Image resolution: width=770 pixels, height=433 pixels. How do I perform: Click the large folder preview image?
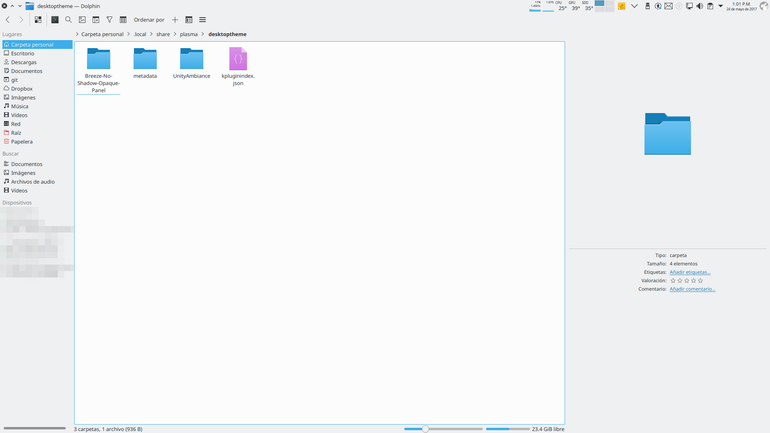point(667,134)
